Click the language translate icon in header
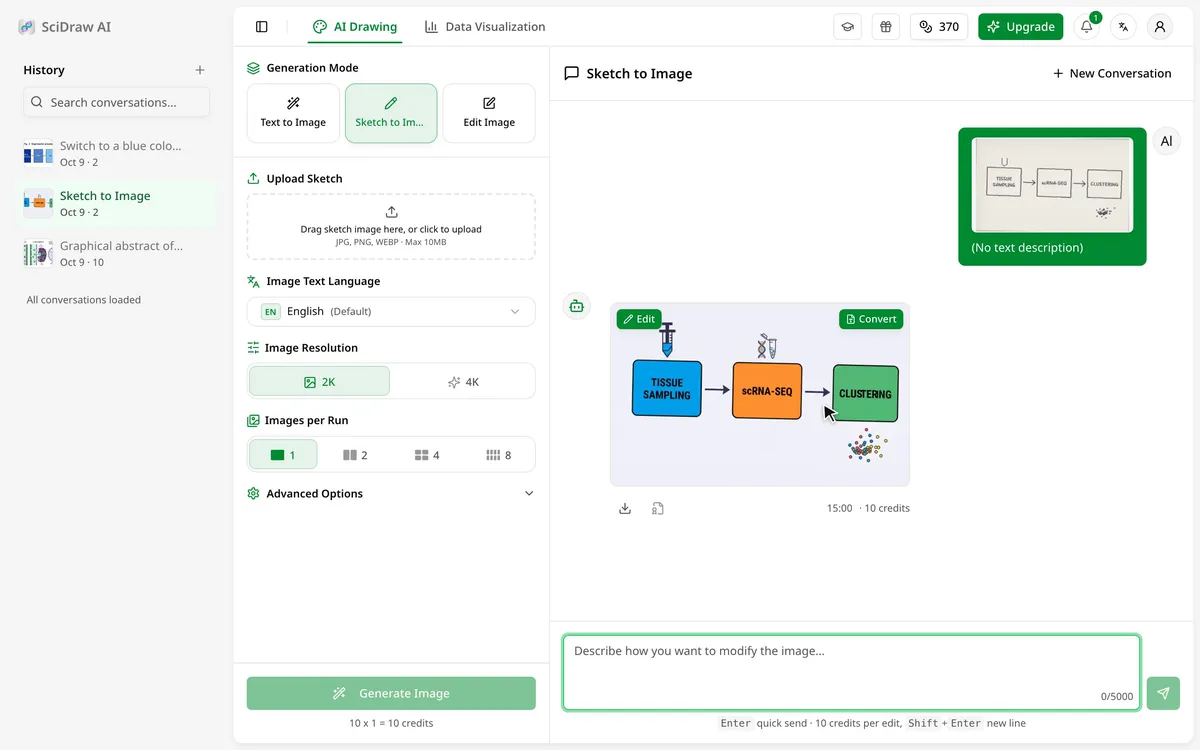Viewport: 1200px width, 750px height. (x=1123, y=27)
